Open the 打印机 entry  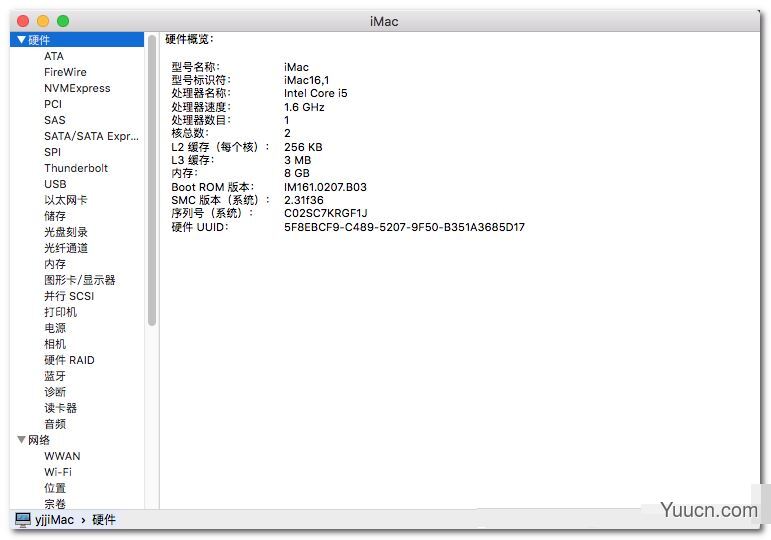60,312
